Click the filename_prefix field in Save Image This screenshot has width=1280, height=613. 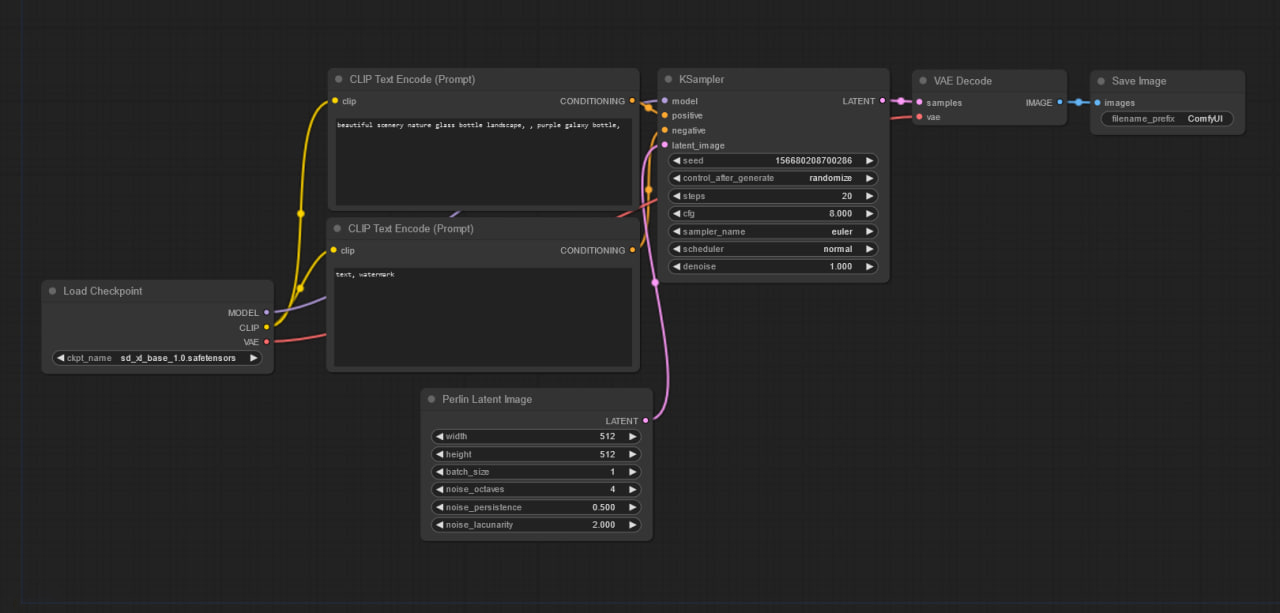(x=1167, y=119)
